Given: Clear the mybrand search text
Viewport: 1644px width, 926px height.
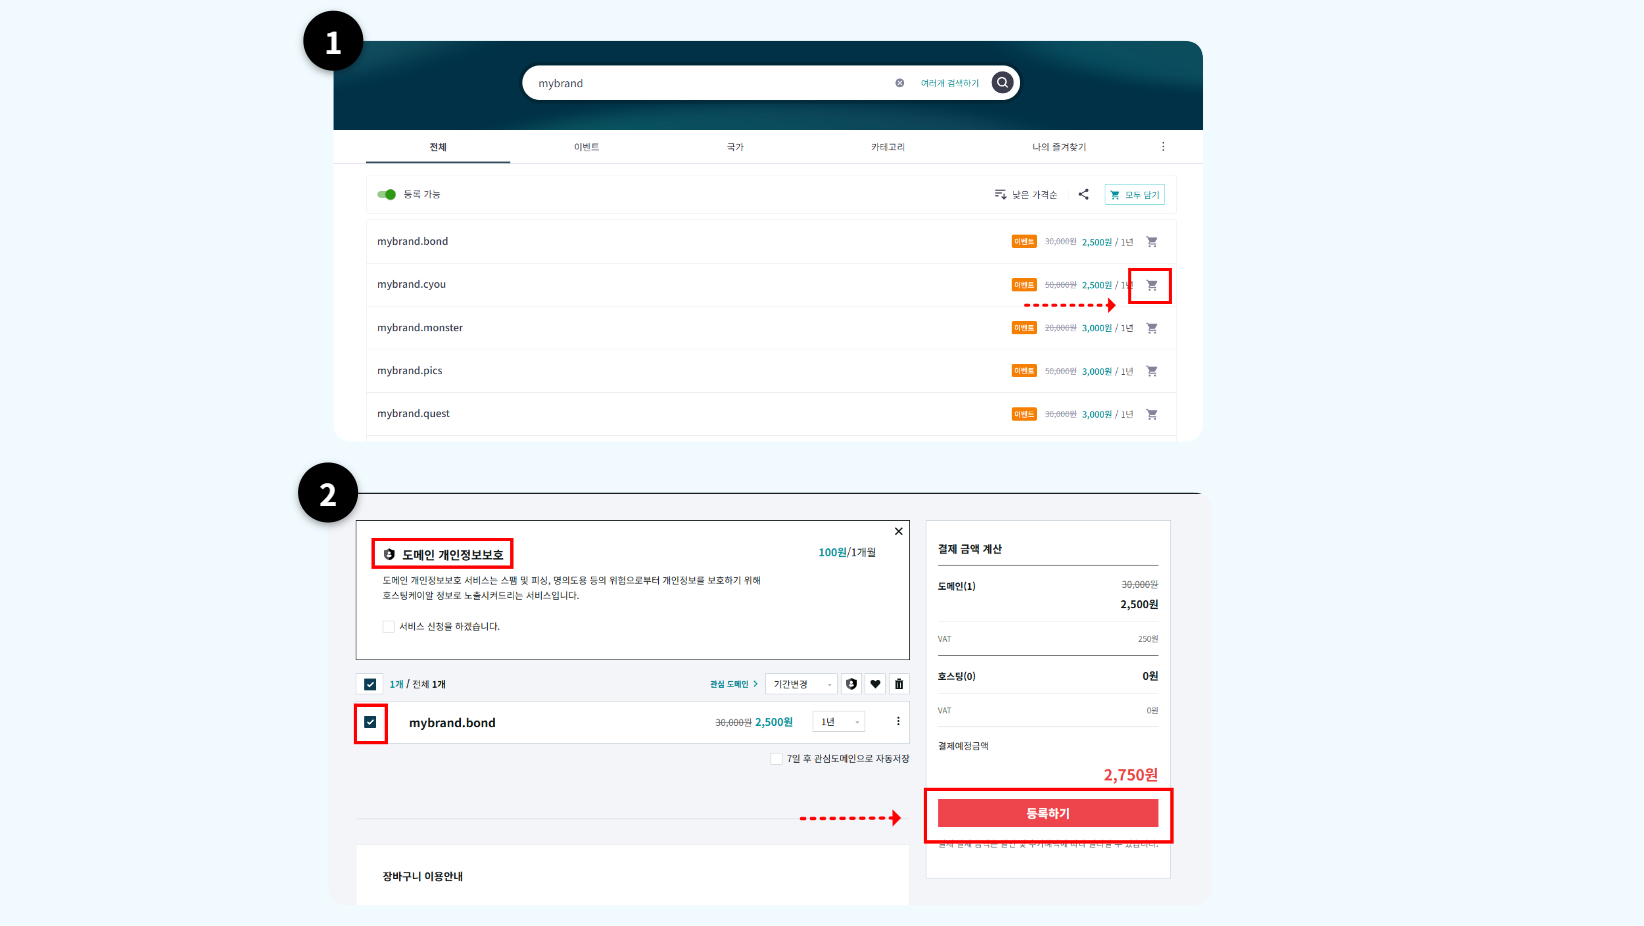Looking at the screenshot, I should pyautogui.click(x=899, y=83).
